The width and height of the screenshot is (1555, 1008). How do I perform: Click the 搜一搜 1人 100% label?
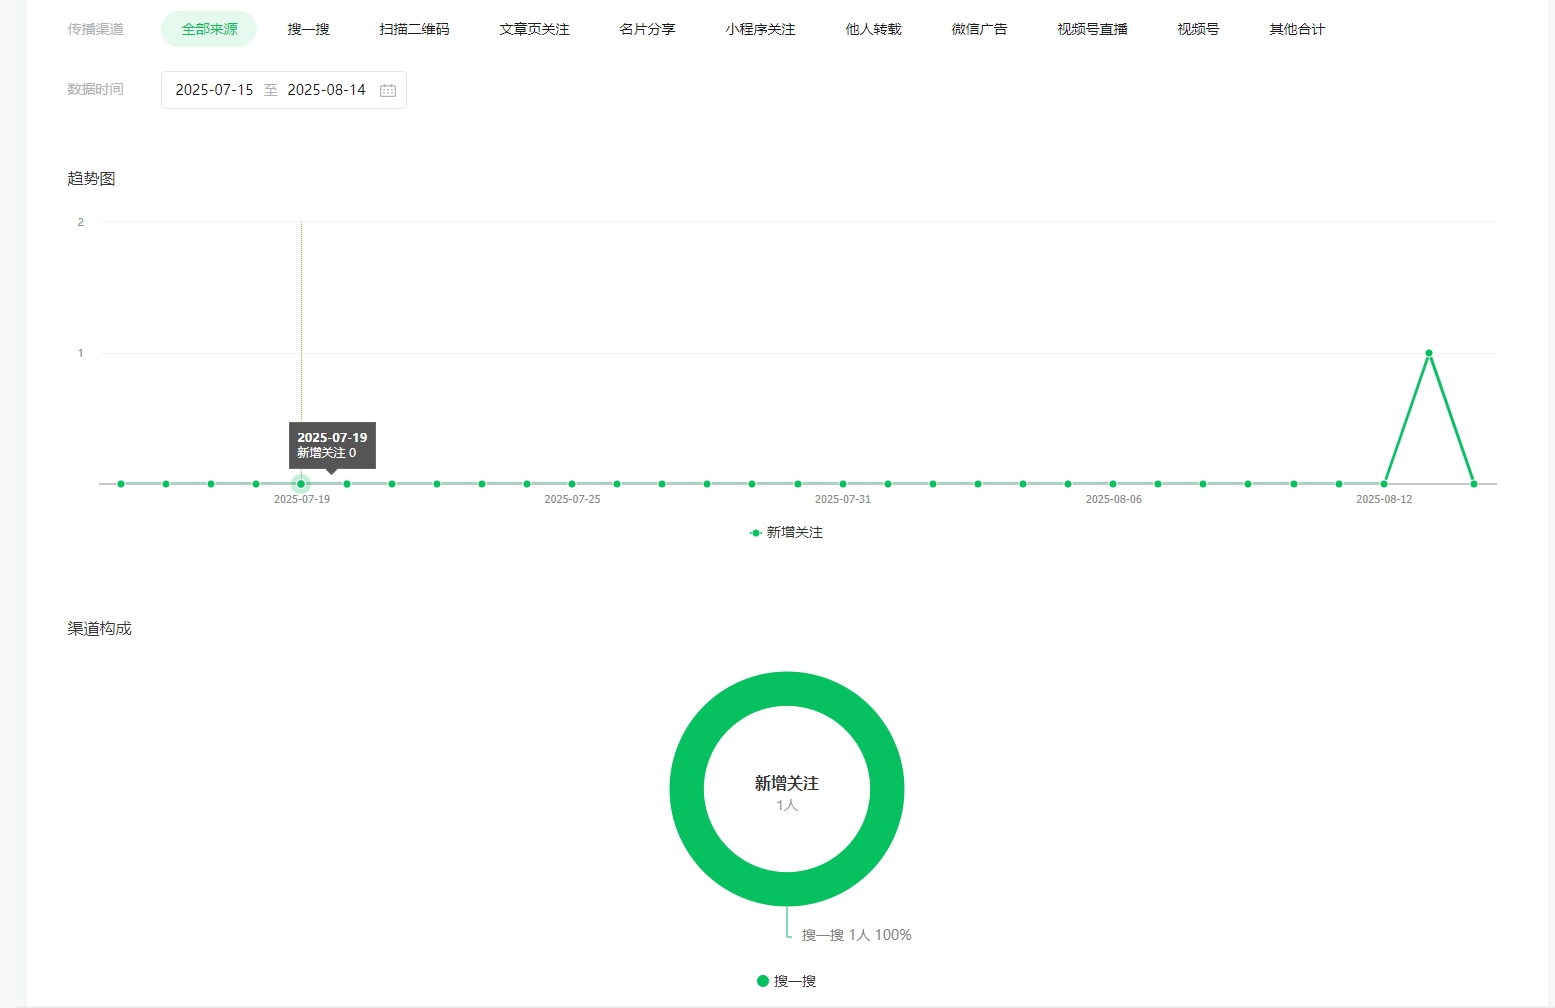click(856, 935)
